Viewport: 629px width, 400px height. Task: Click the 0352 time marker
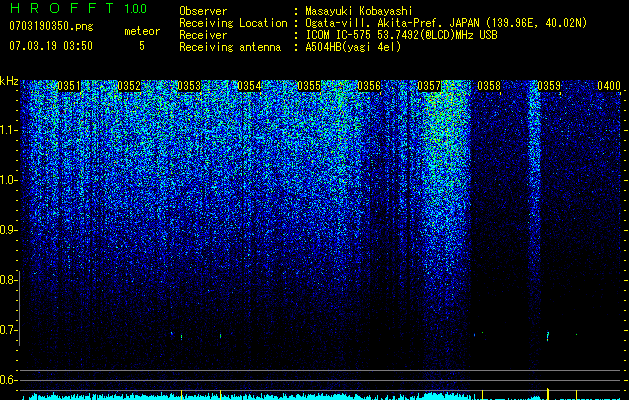pos(129,86)
